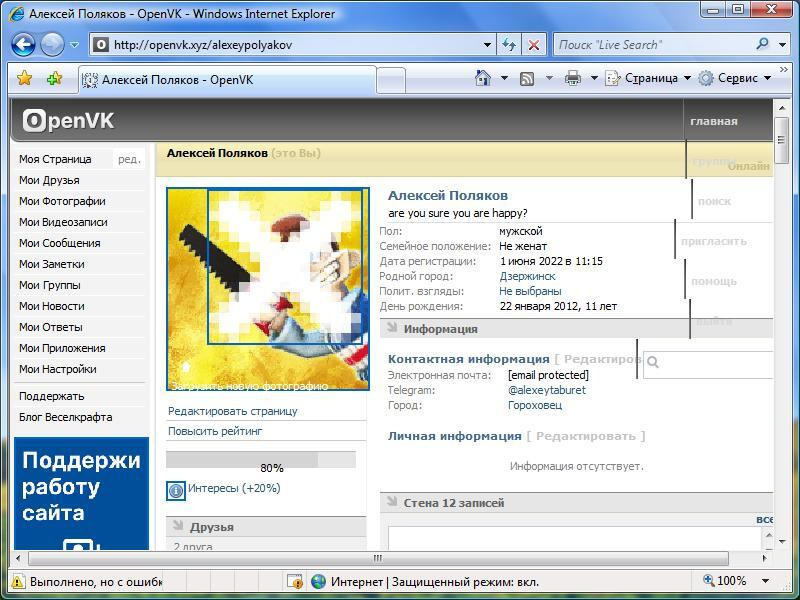Viewport: 800px width, 600px height.
Task: Open the 100% zoom level dropdown
Action: click(765, 581)
